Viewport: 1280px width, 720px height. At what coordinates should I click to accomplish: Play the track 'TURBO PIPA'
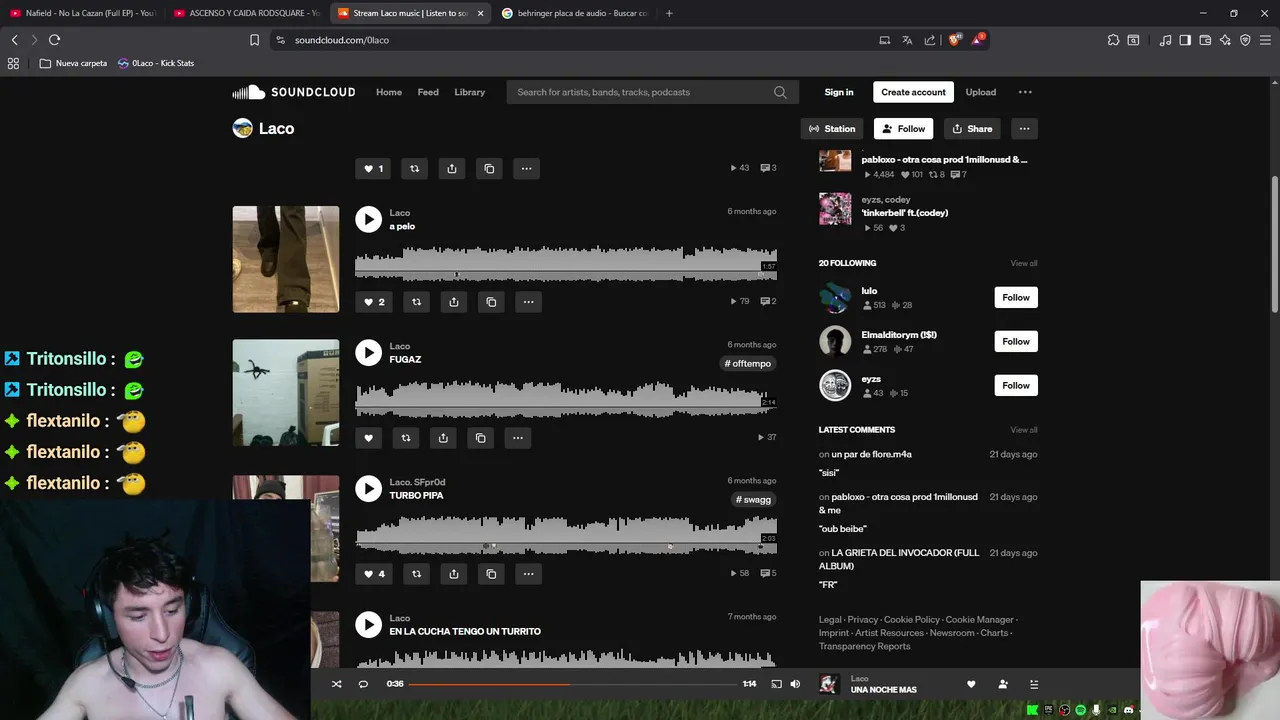click(368, 488)
